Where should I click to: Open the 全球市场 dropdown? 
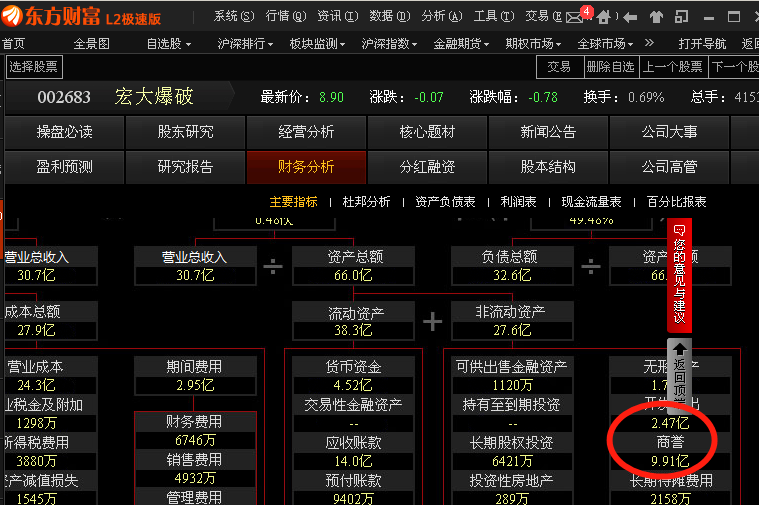click(605, 44)
